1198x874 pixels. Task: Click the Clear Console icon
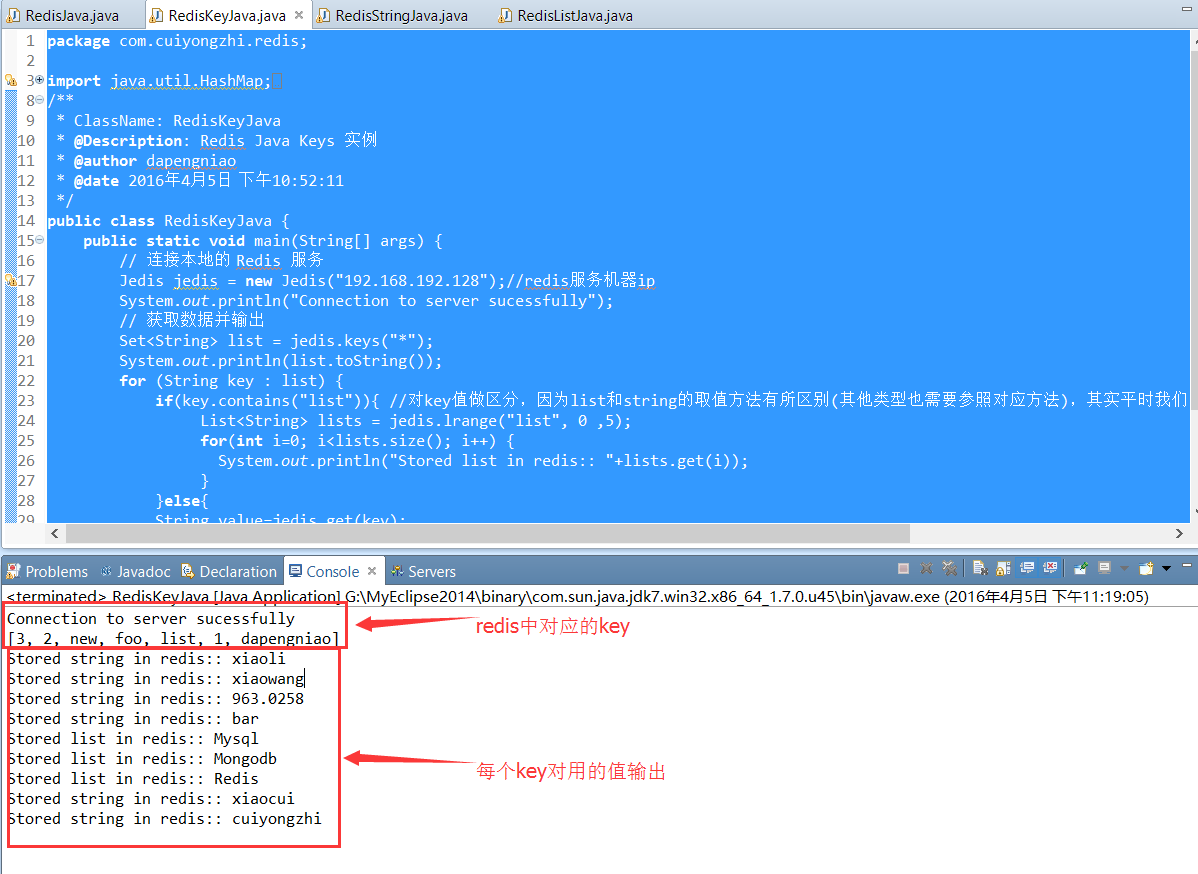click(980, 568)
